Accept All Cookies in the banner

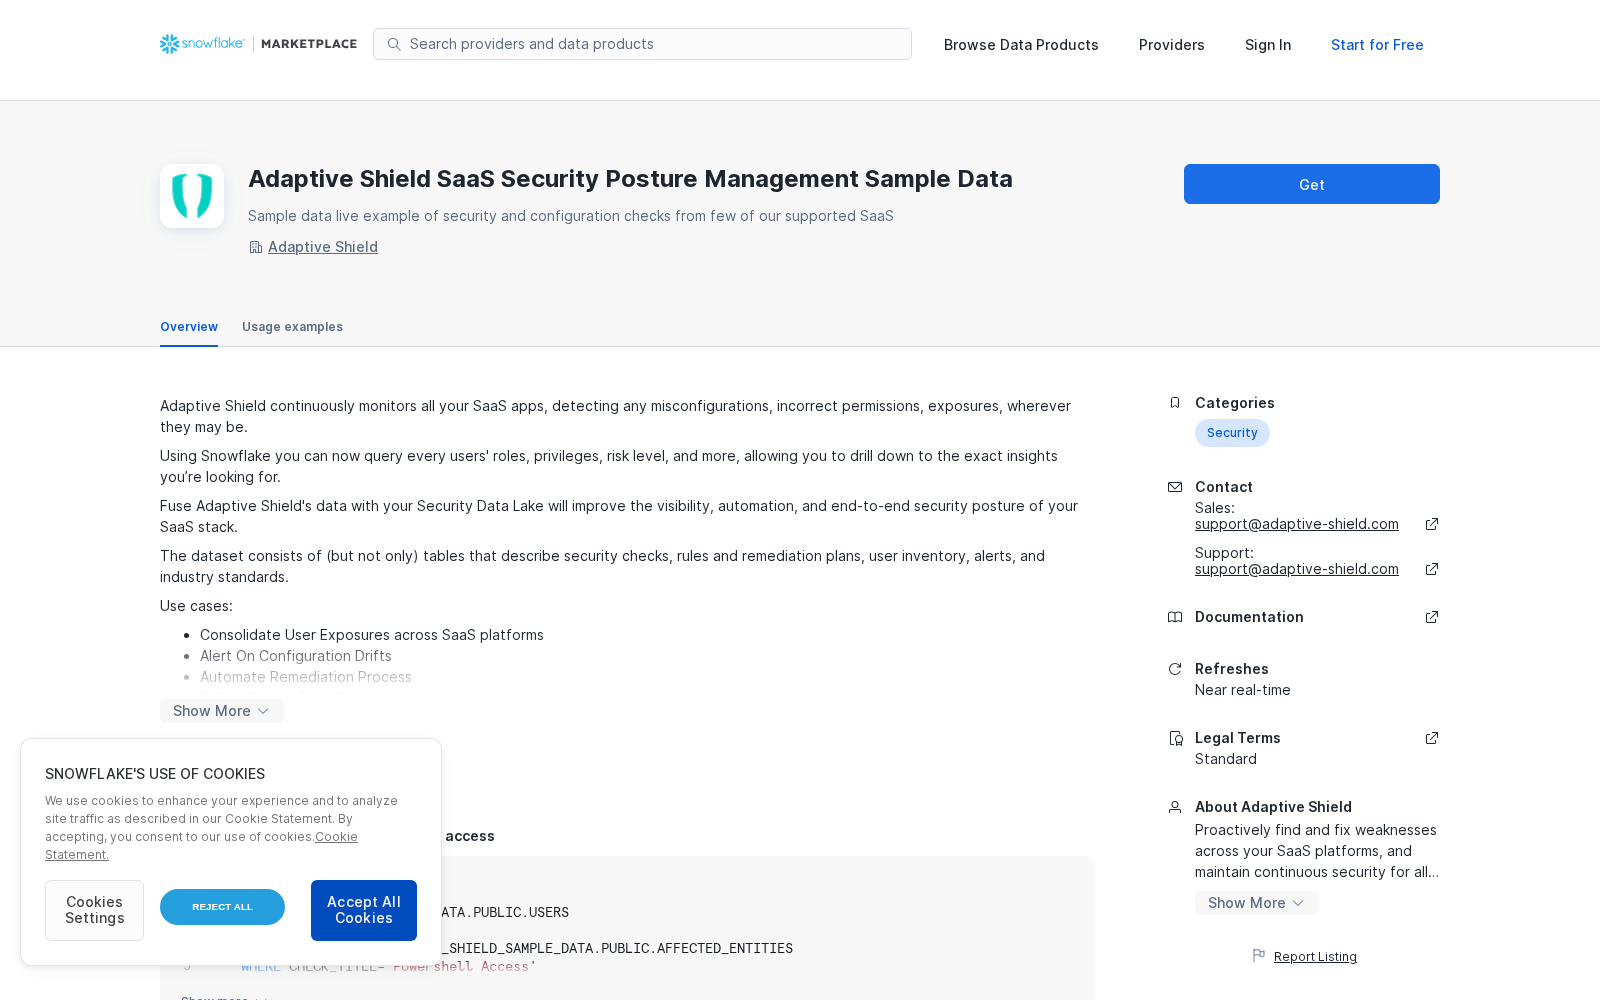(364, 910)
